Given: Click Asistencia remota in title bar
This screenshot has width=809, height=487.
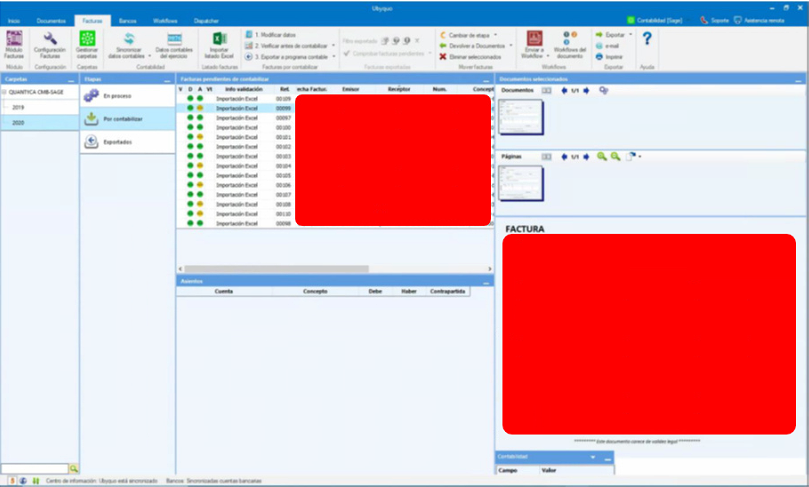Looking at the screenshot, I should click(x=759, y=20).
